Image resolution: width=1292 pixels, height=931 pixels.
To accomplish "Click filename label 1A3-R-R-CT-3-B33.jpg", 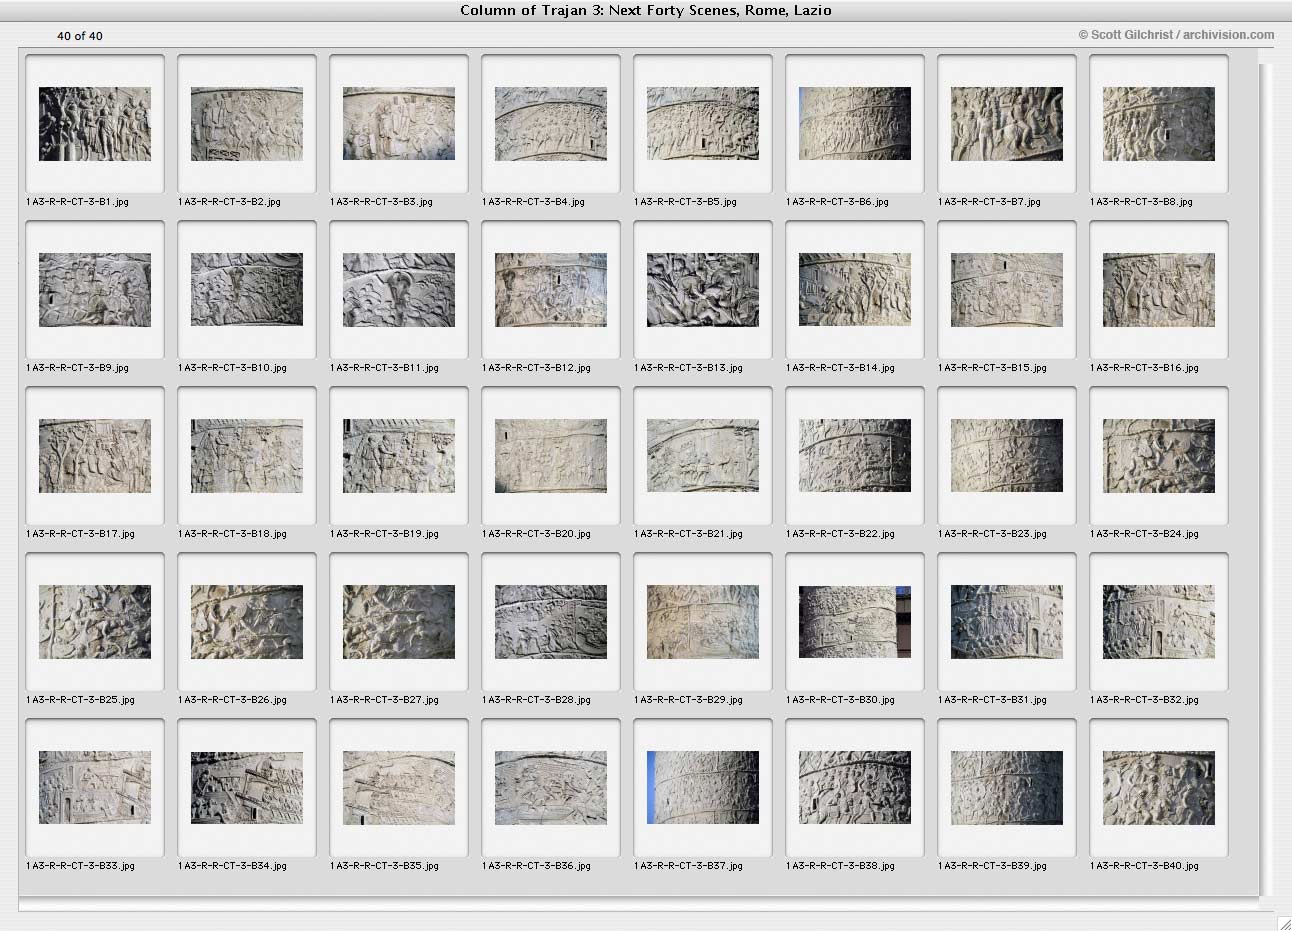I will click(x=80, y=866).
